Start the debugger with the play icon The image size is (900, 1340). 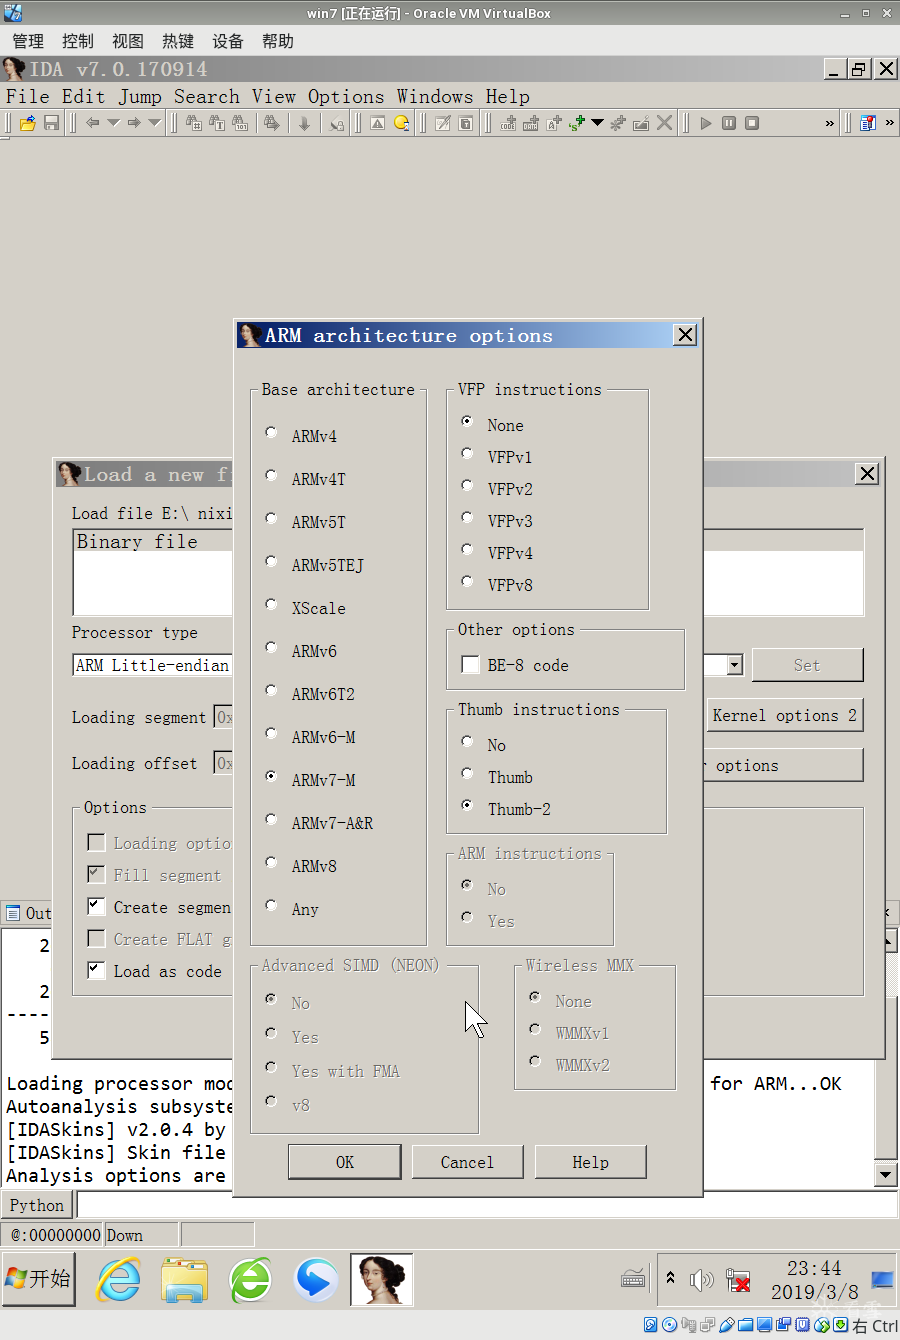coord(706,123)
